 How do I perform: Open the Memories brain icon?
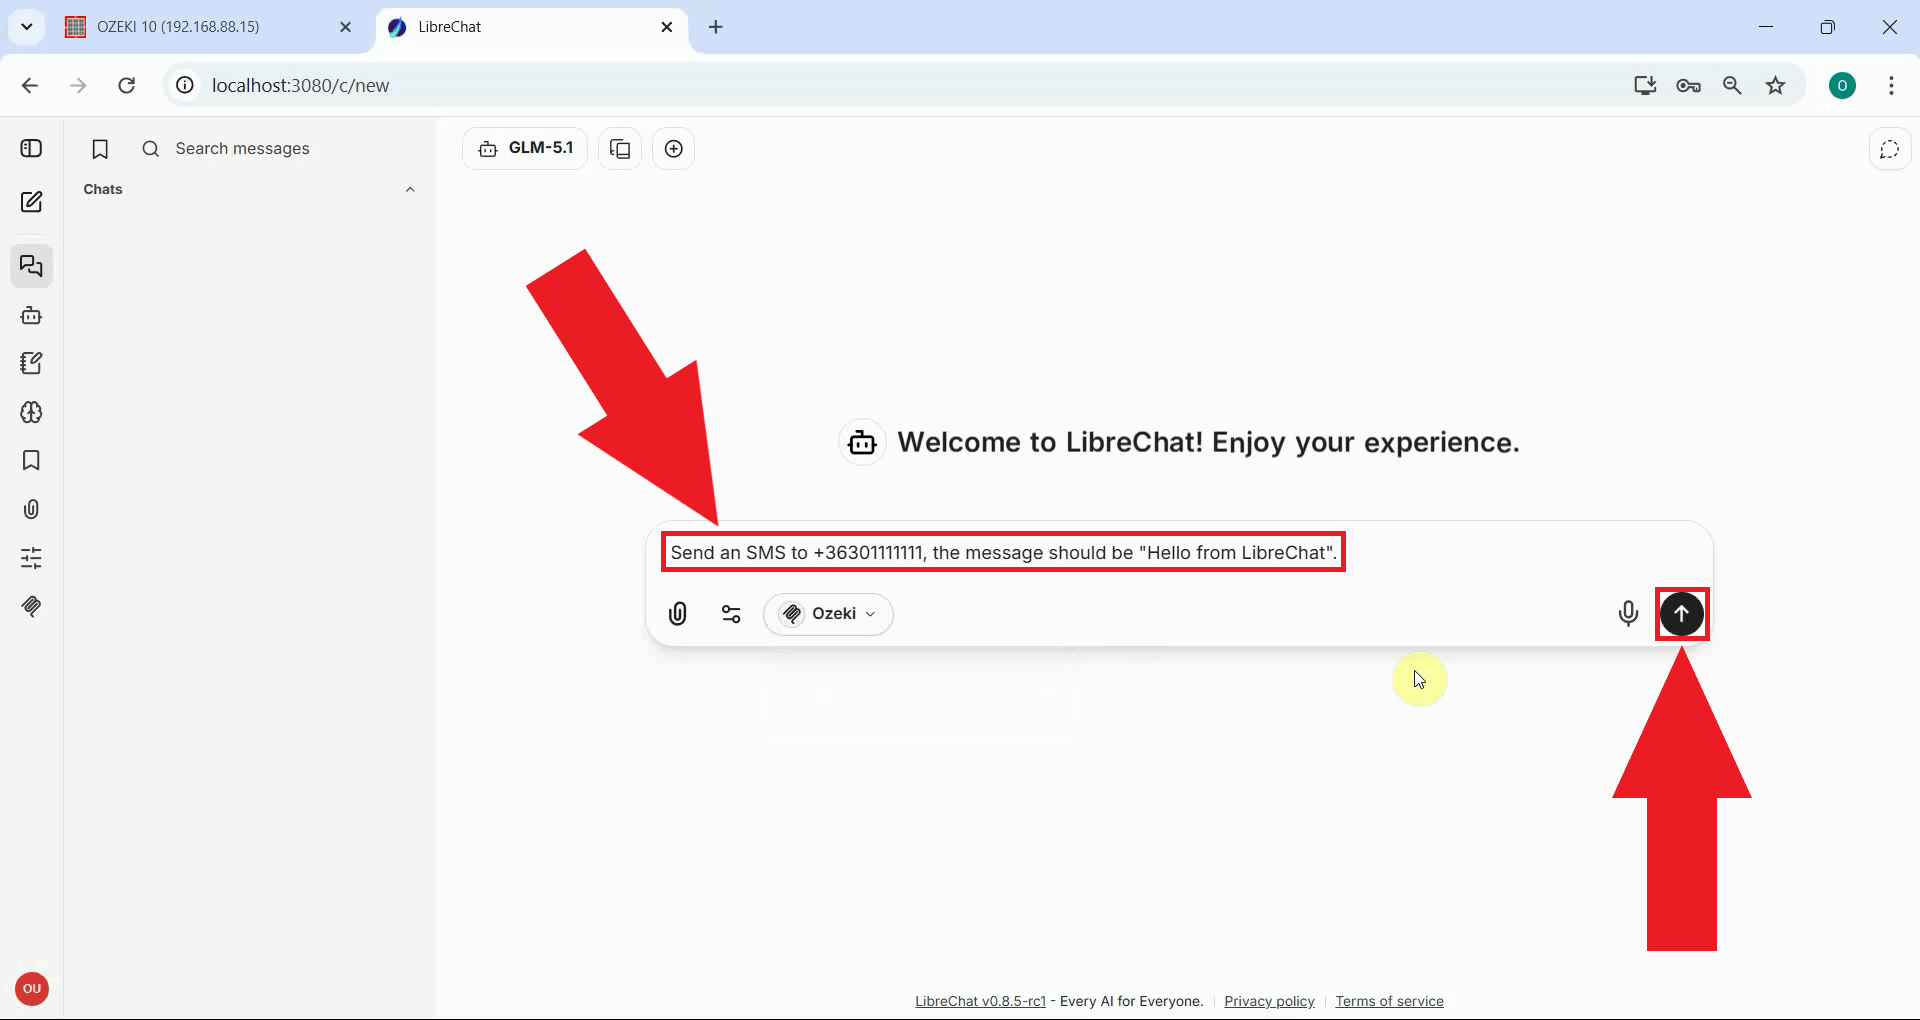click(x=31, y=412)
